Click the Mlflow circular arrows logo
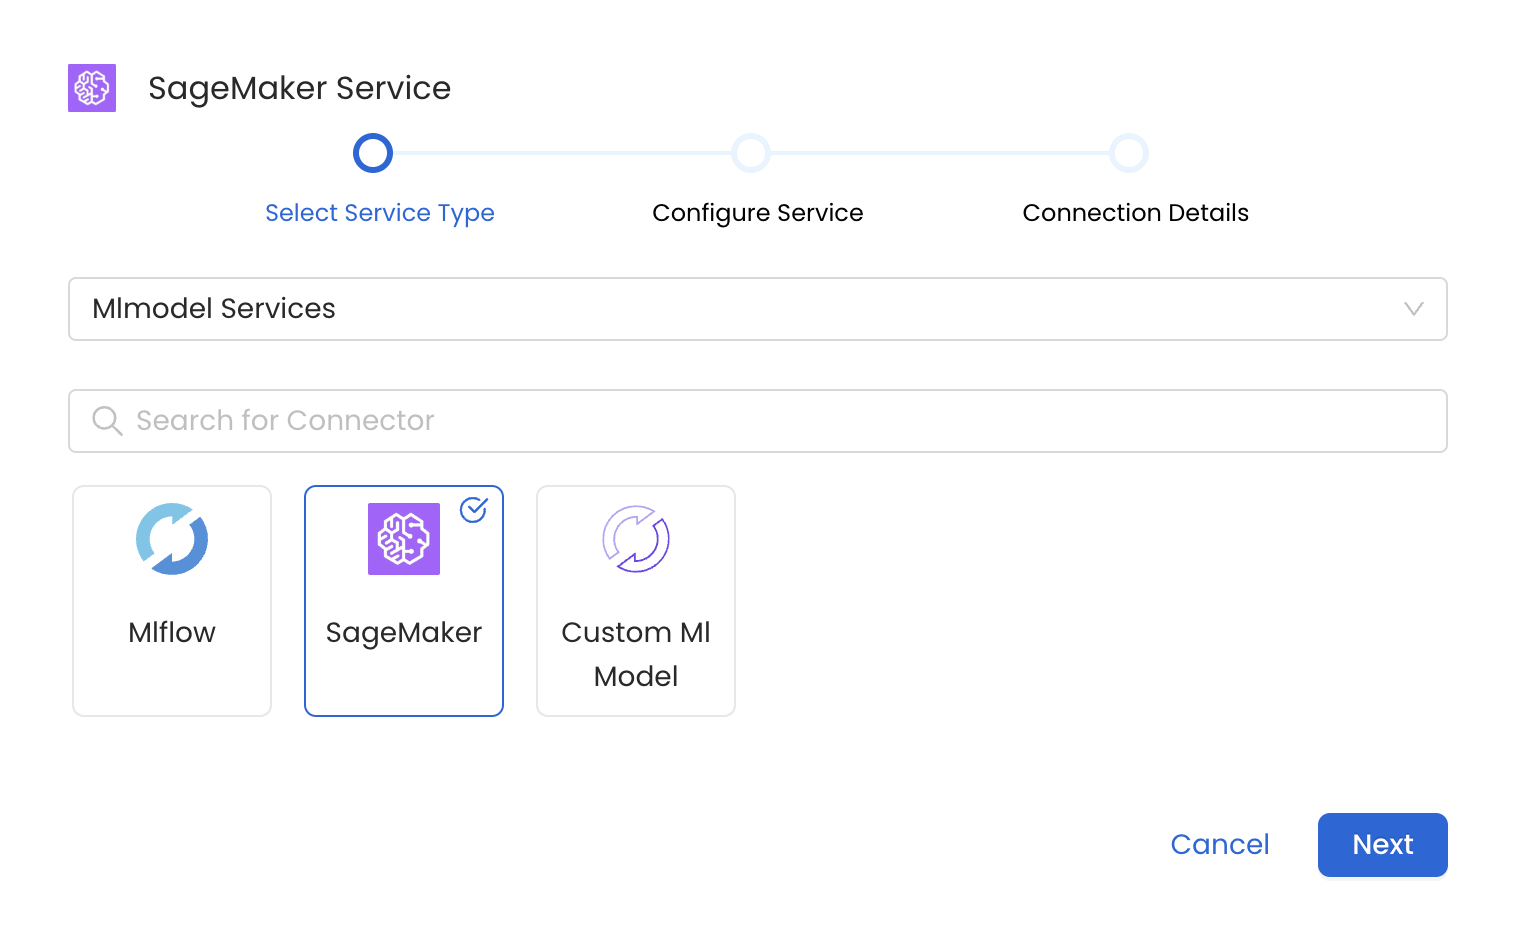 pyautogui.click(x=171, y=539)
